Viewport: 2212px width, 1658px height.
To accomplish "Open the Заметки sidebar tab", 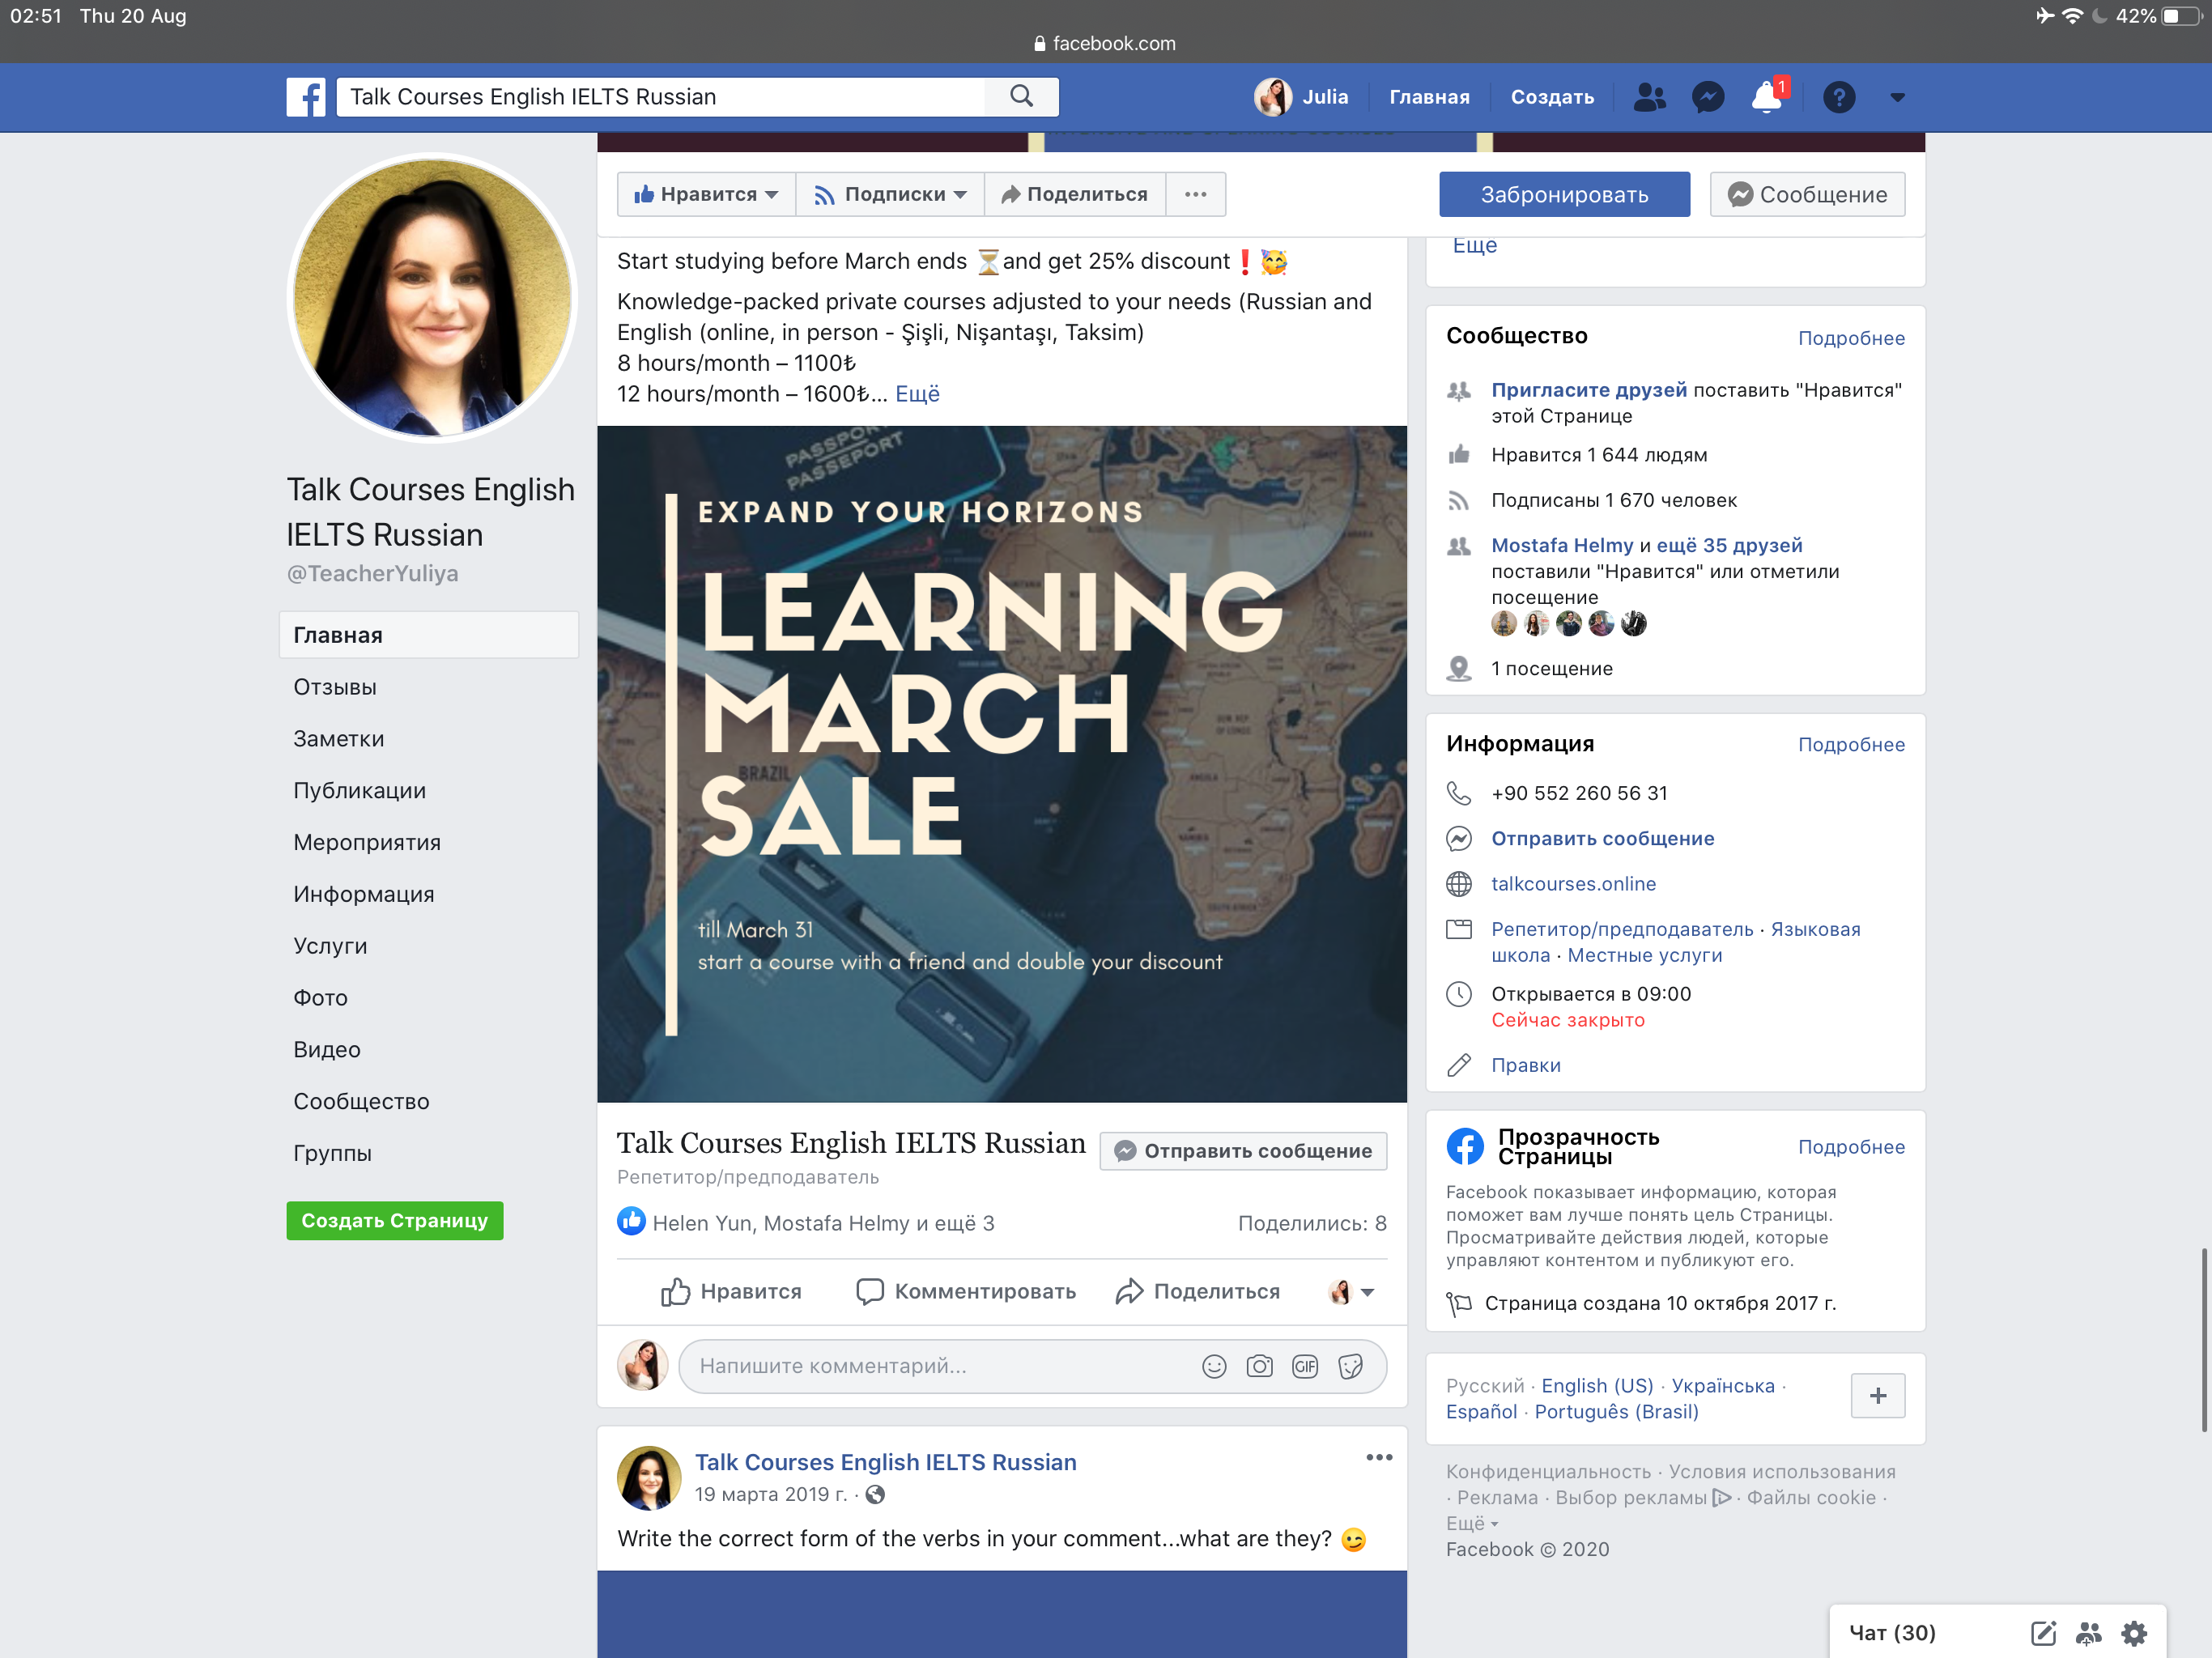I will [x=339, y=739].
